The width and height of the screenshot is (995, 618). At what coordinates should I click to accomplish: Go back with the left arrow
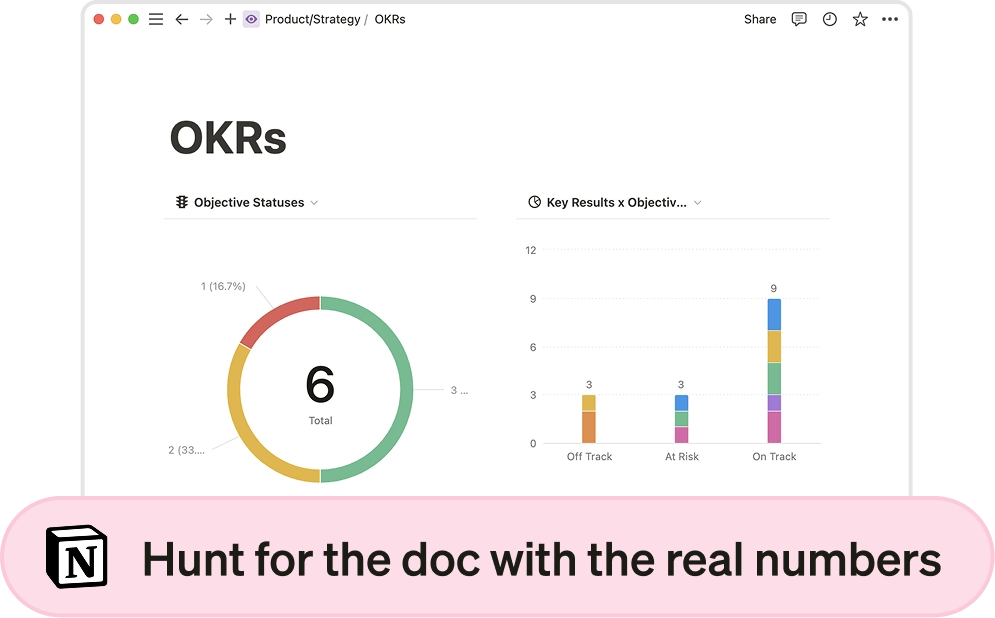pyautogui.click(x=181, y=19)
